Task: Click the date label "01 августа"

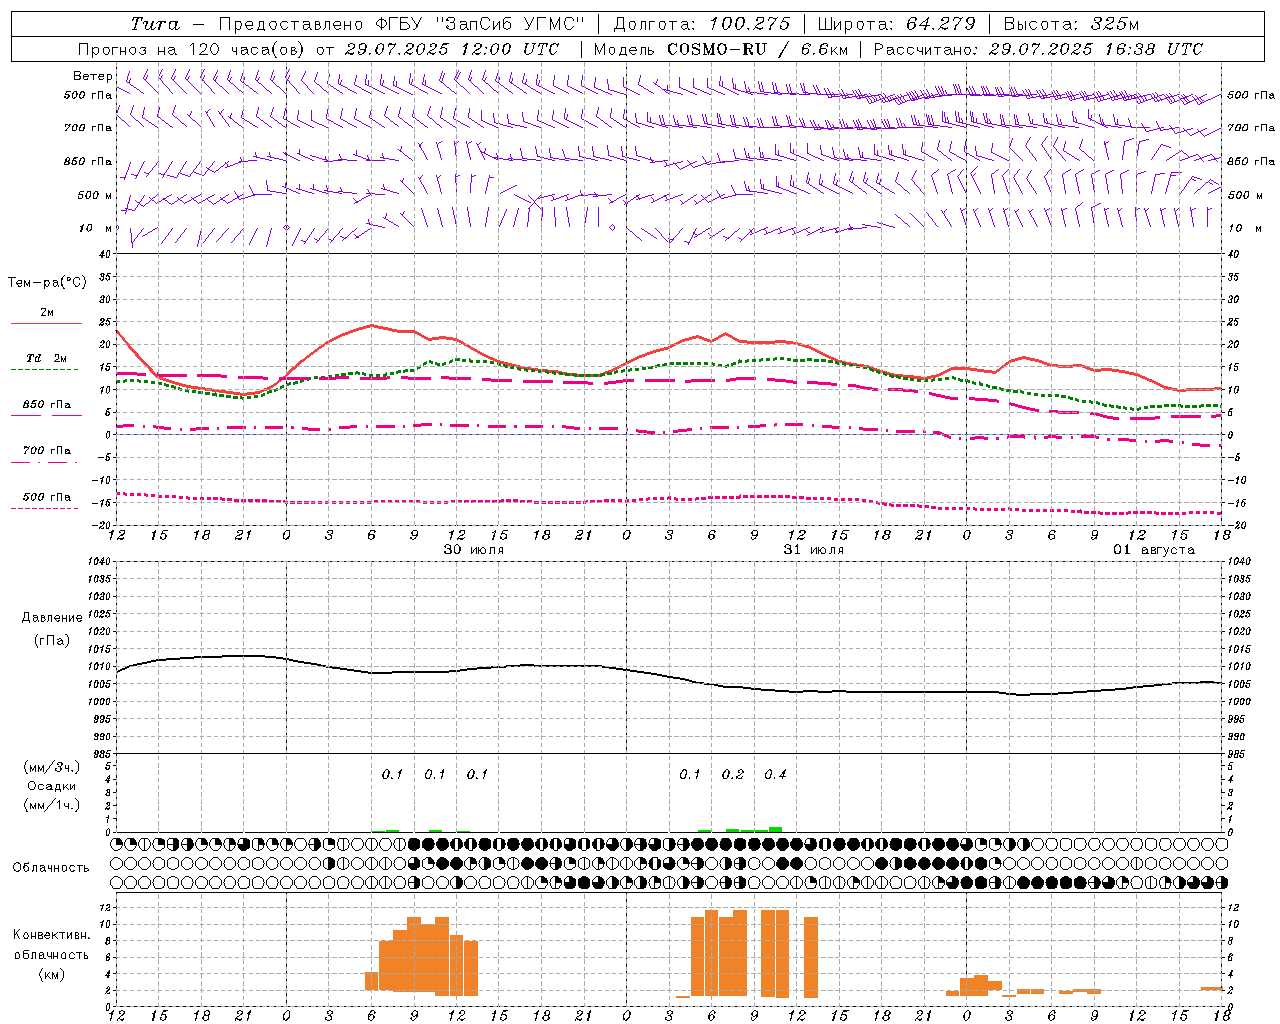Action: [1154, 550]
